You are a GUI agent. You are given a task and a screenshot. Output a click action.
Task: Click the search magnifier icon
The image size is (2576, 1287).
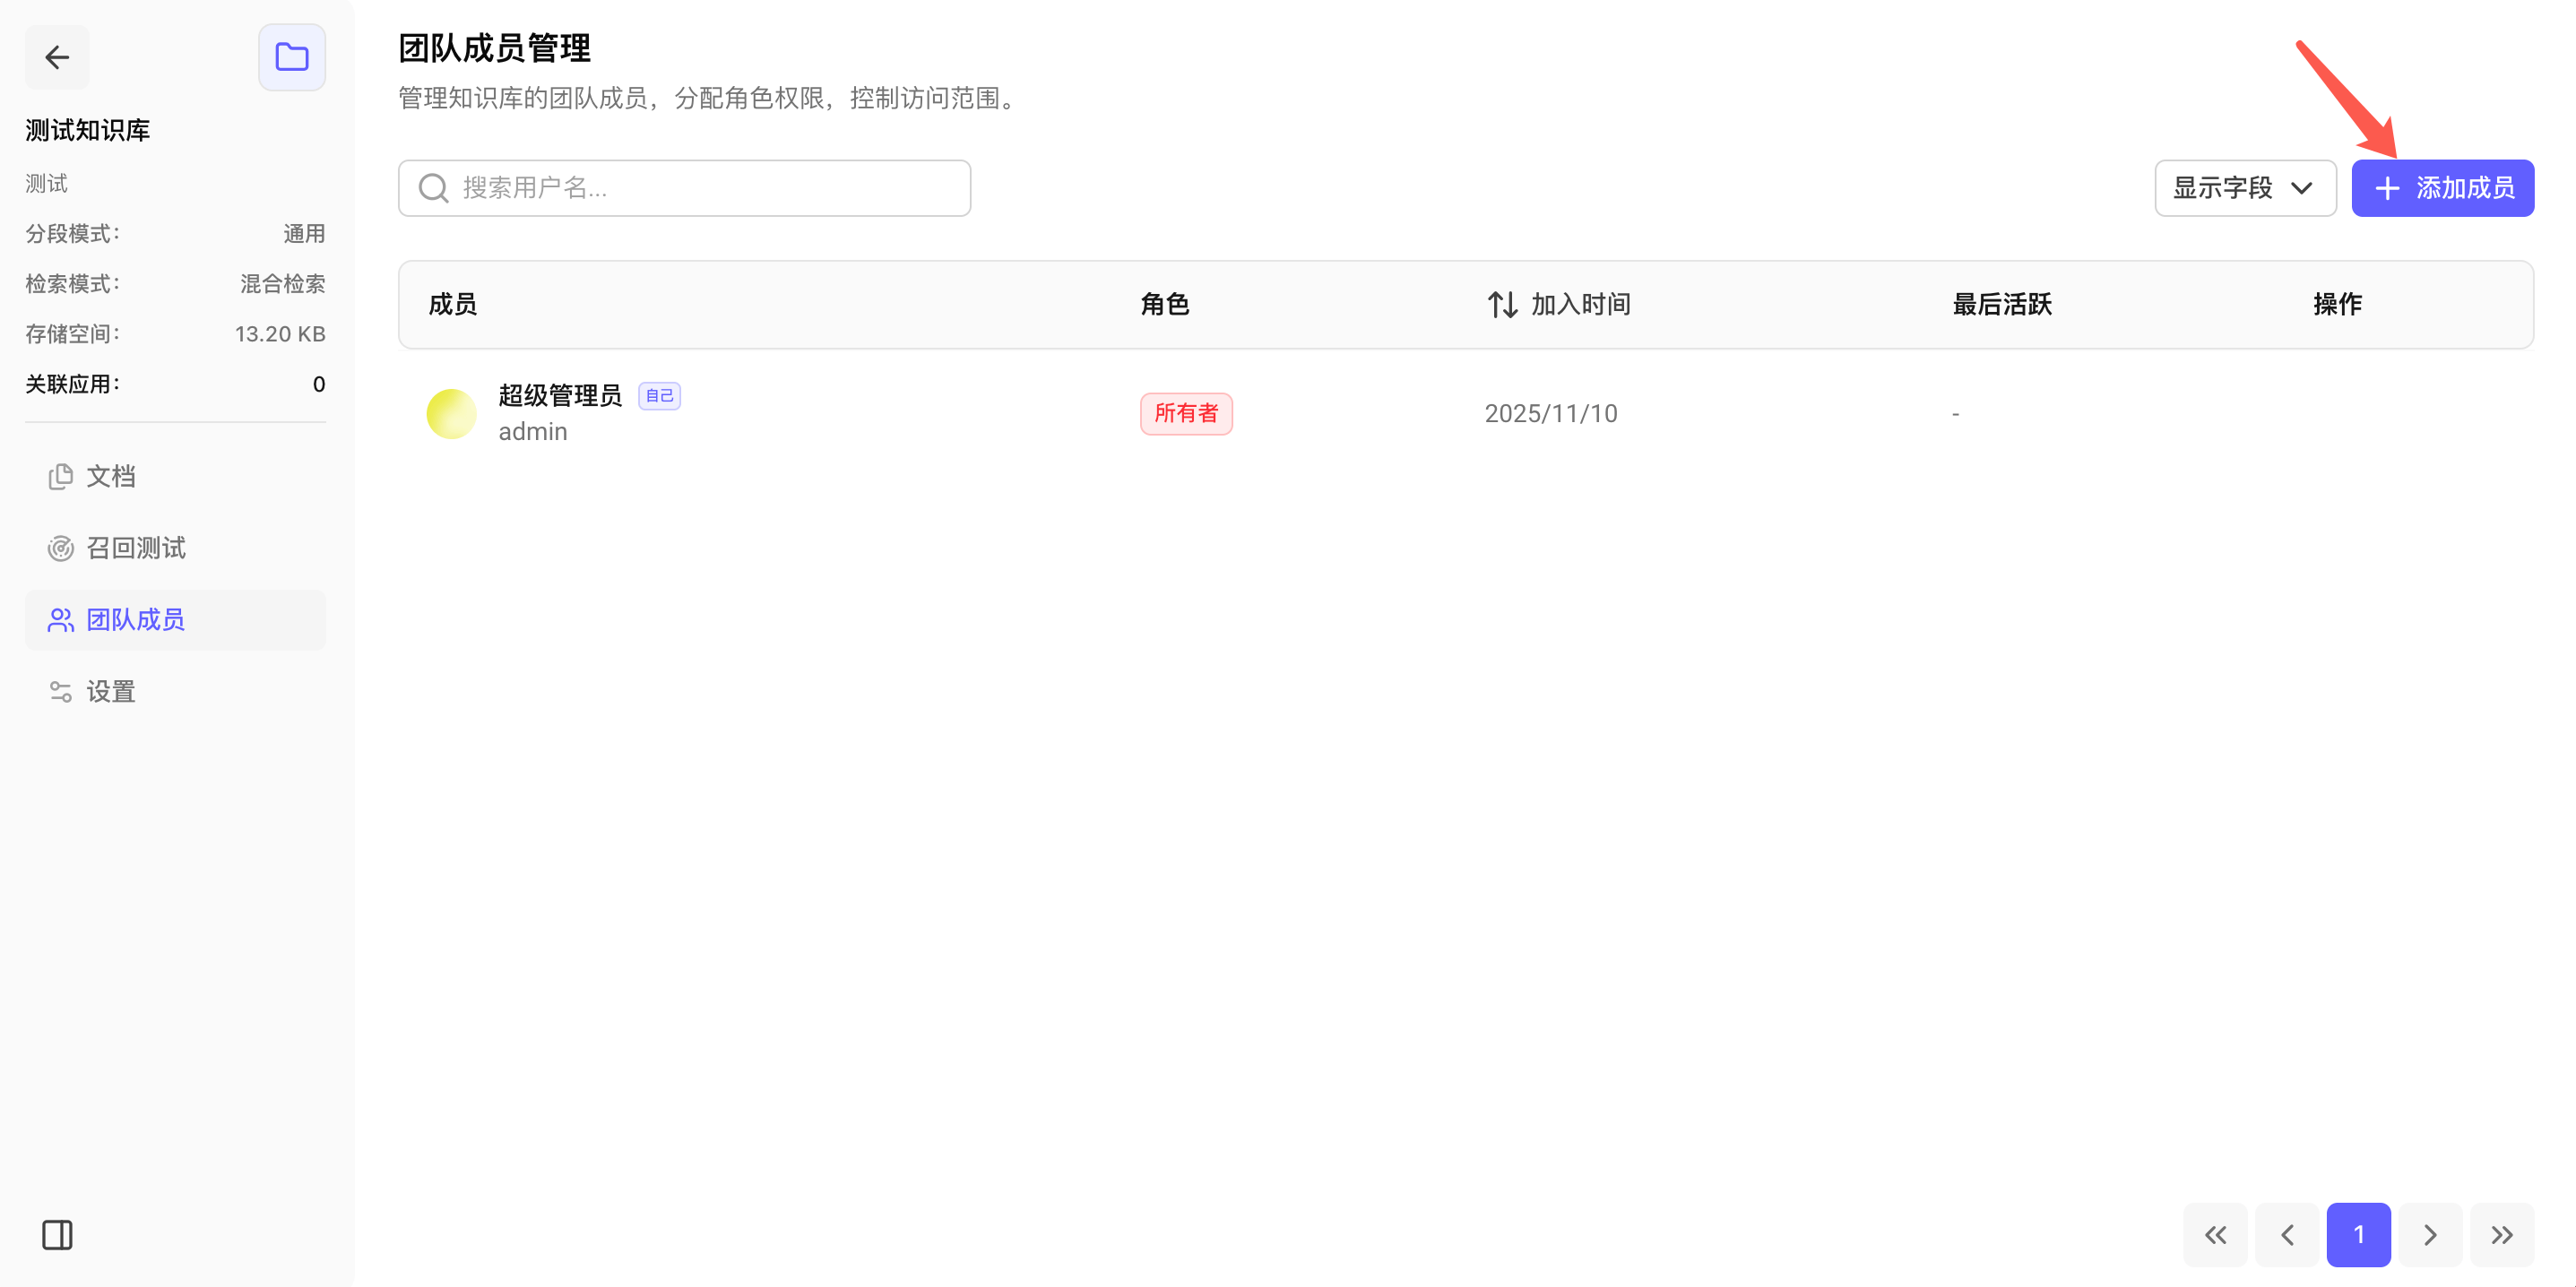(x=433, y=188)
